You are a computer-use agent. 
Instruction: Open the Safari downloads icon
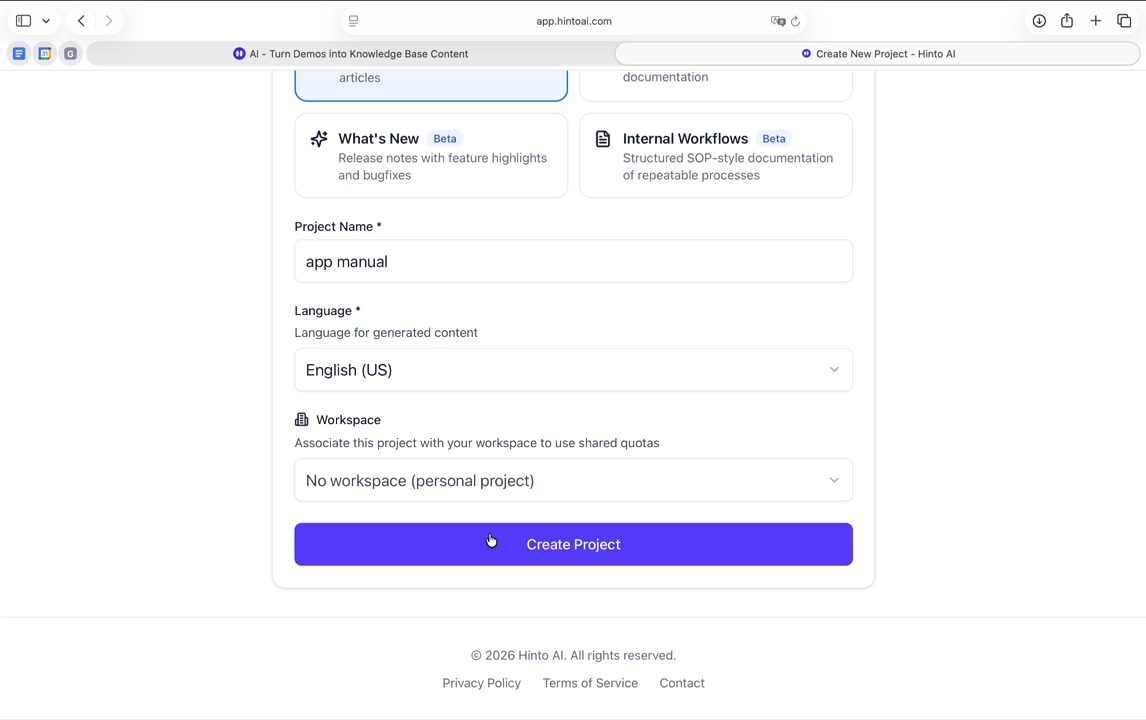pyautogui.click(x=1039, y=21)
